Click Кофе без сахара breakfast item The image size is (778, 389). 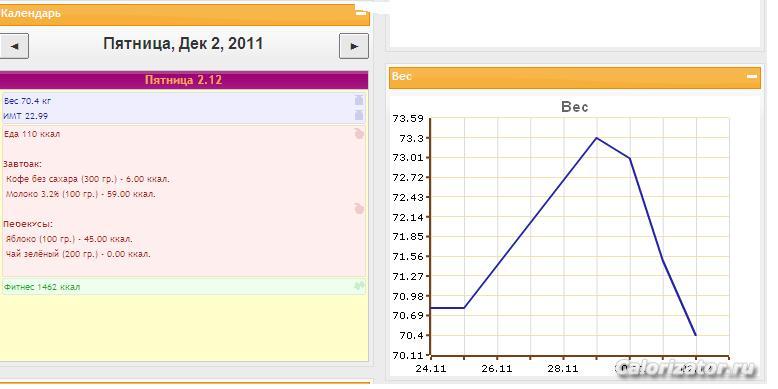tap(88, 179)
